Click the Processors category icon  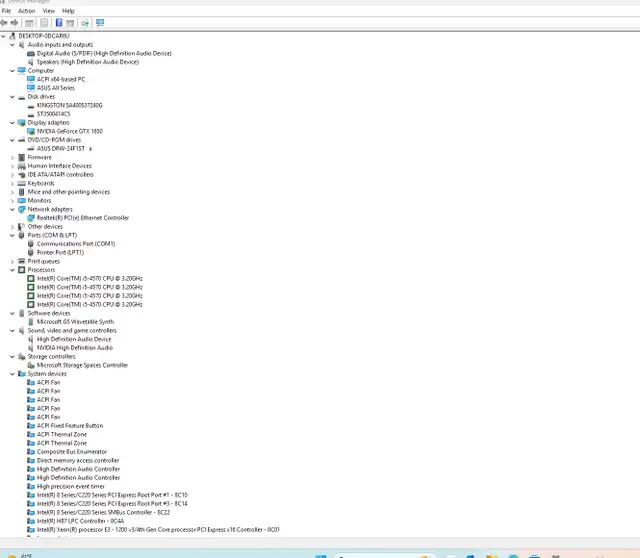click(x=22, y=270)
